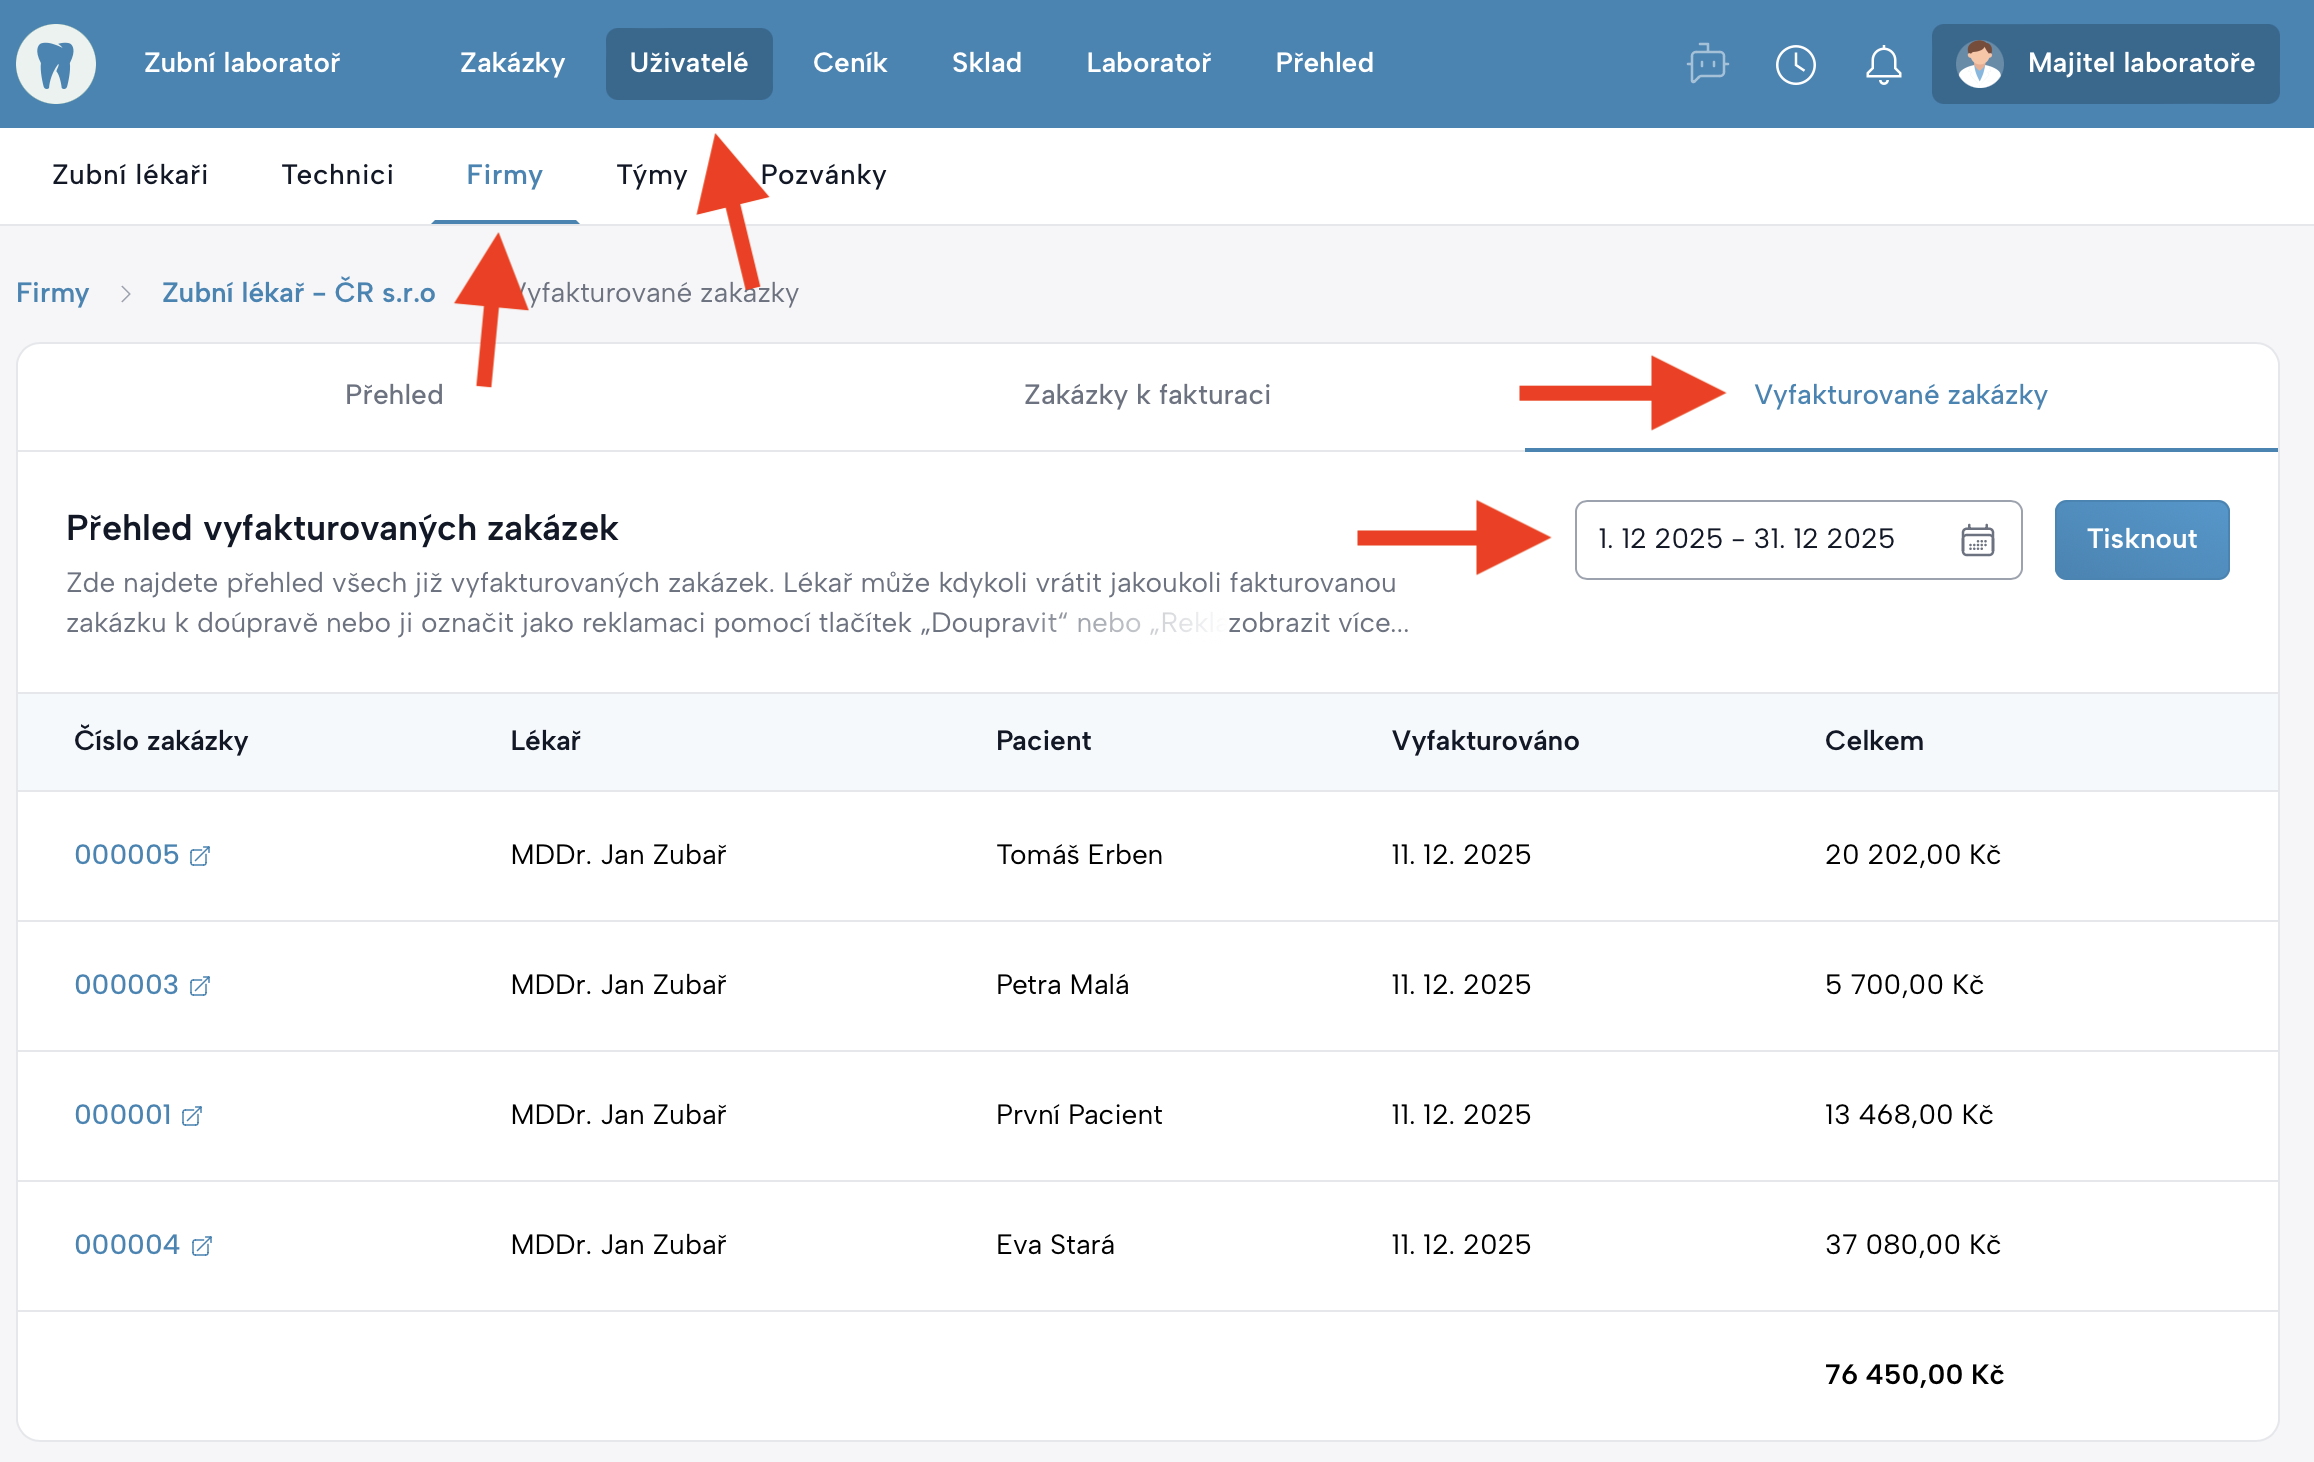
Task: Expand description with zobrazit více
Action: [1318, 623]
